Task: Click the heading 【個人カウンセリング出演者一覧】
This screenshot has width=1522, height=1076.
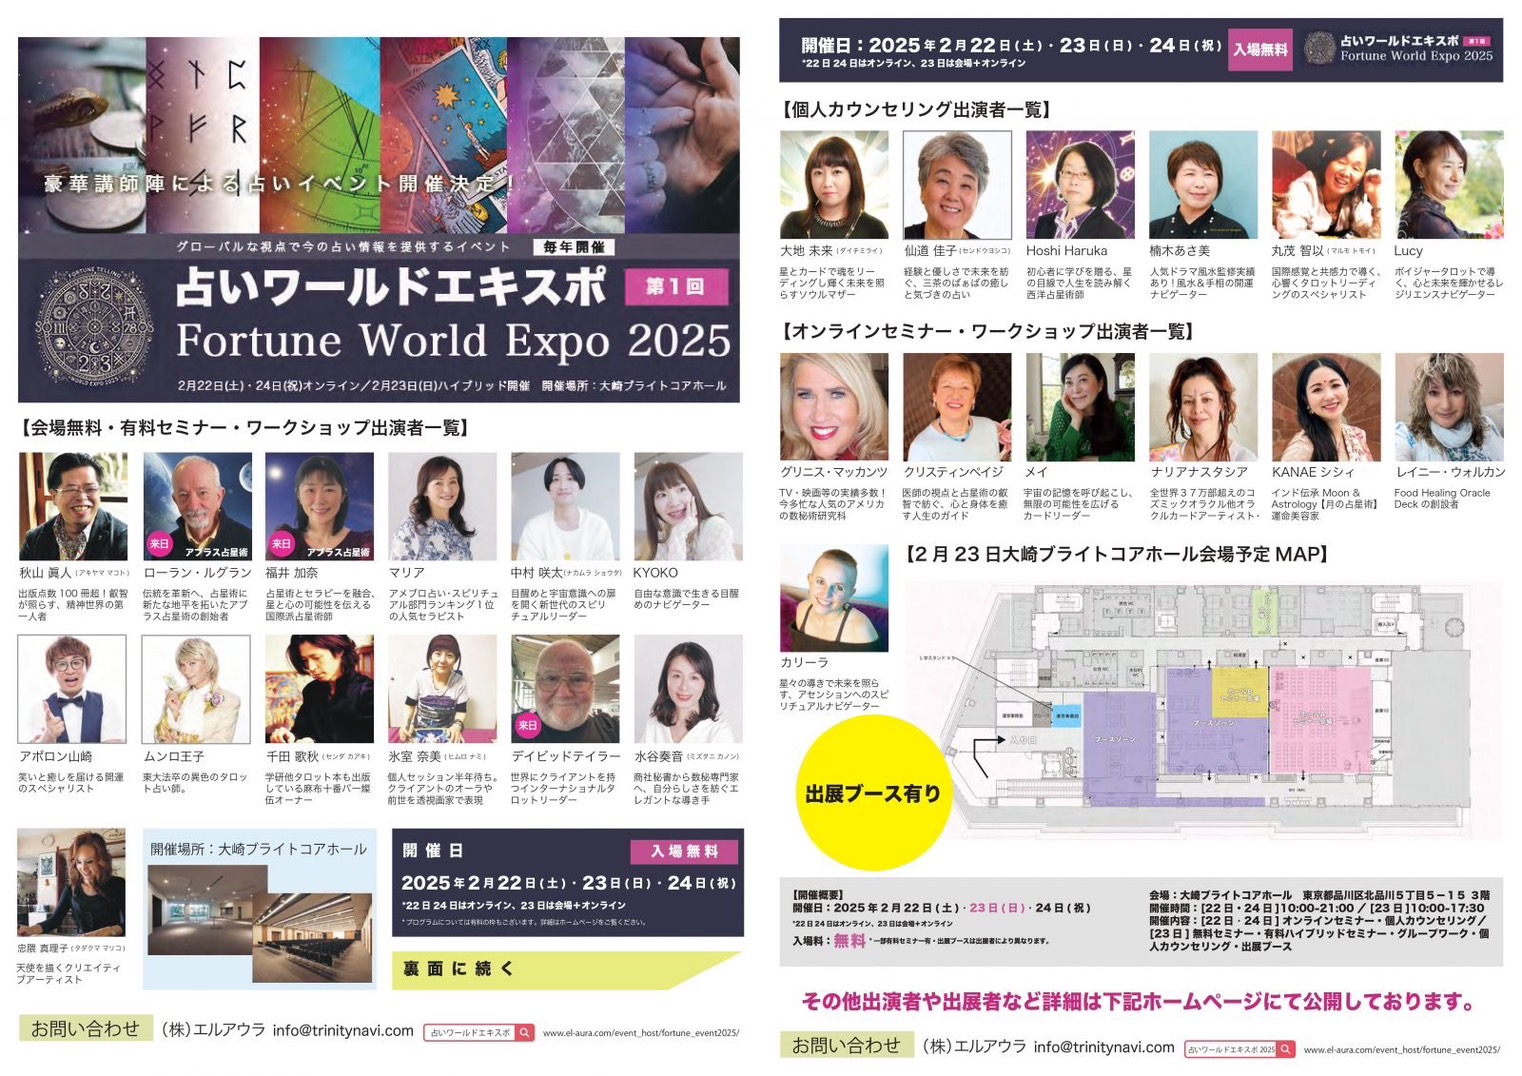Action: (x=917, y=109)
